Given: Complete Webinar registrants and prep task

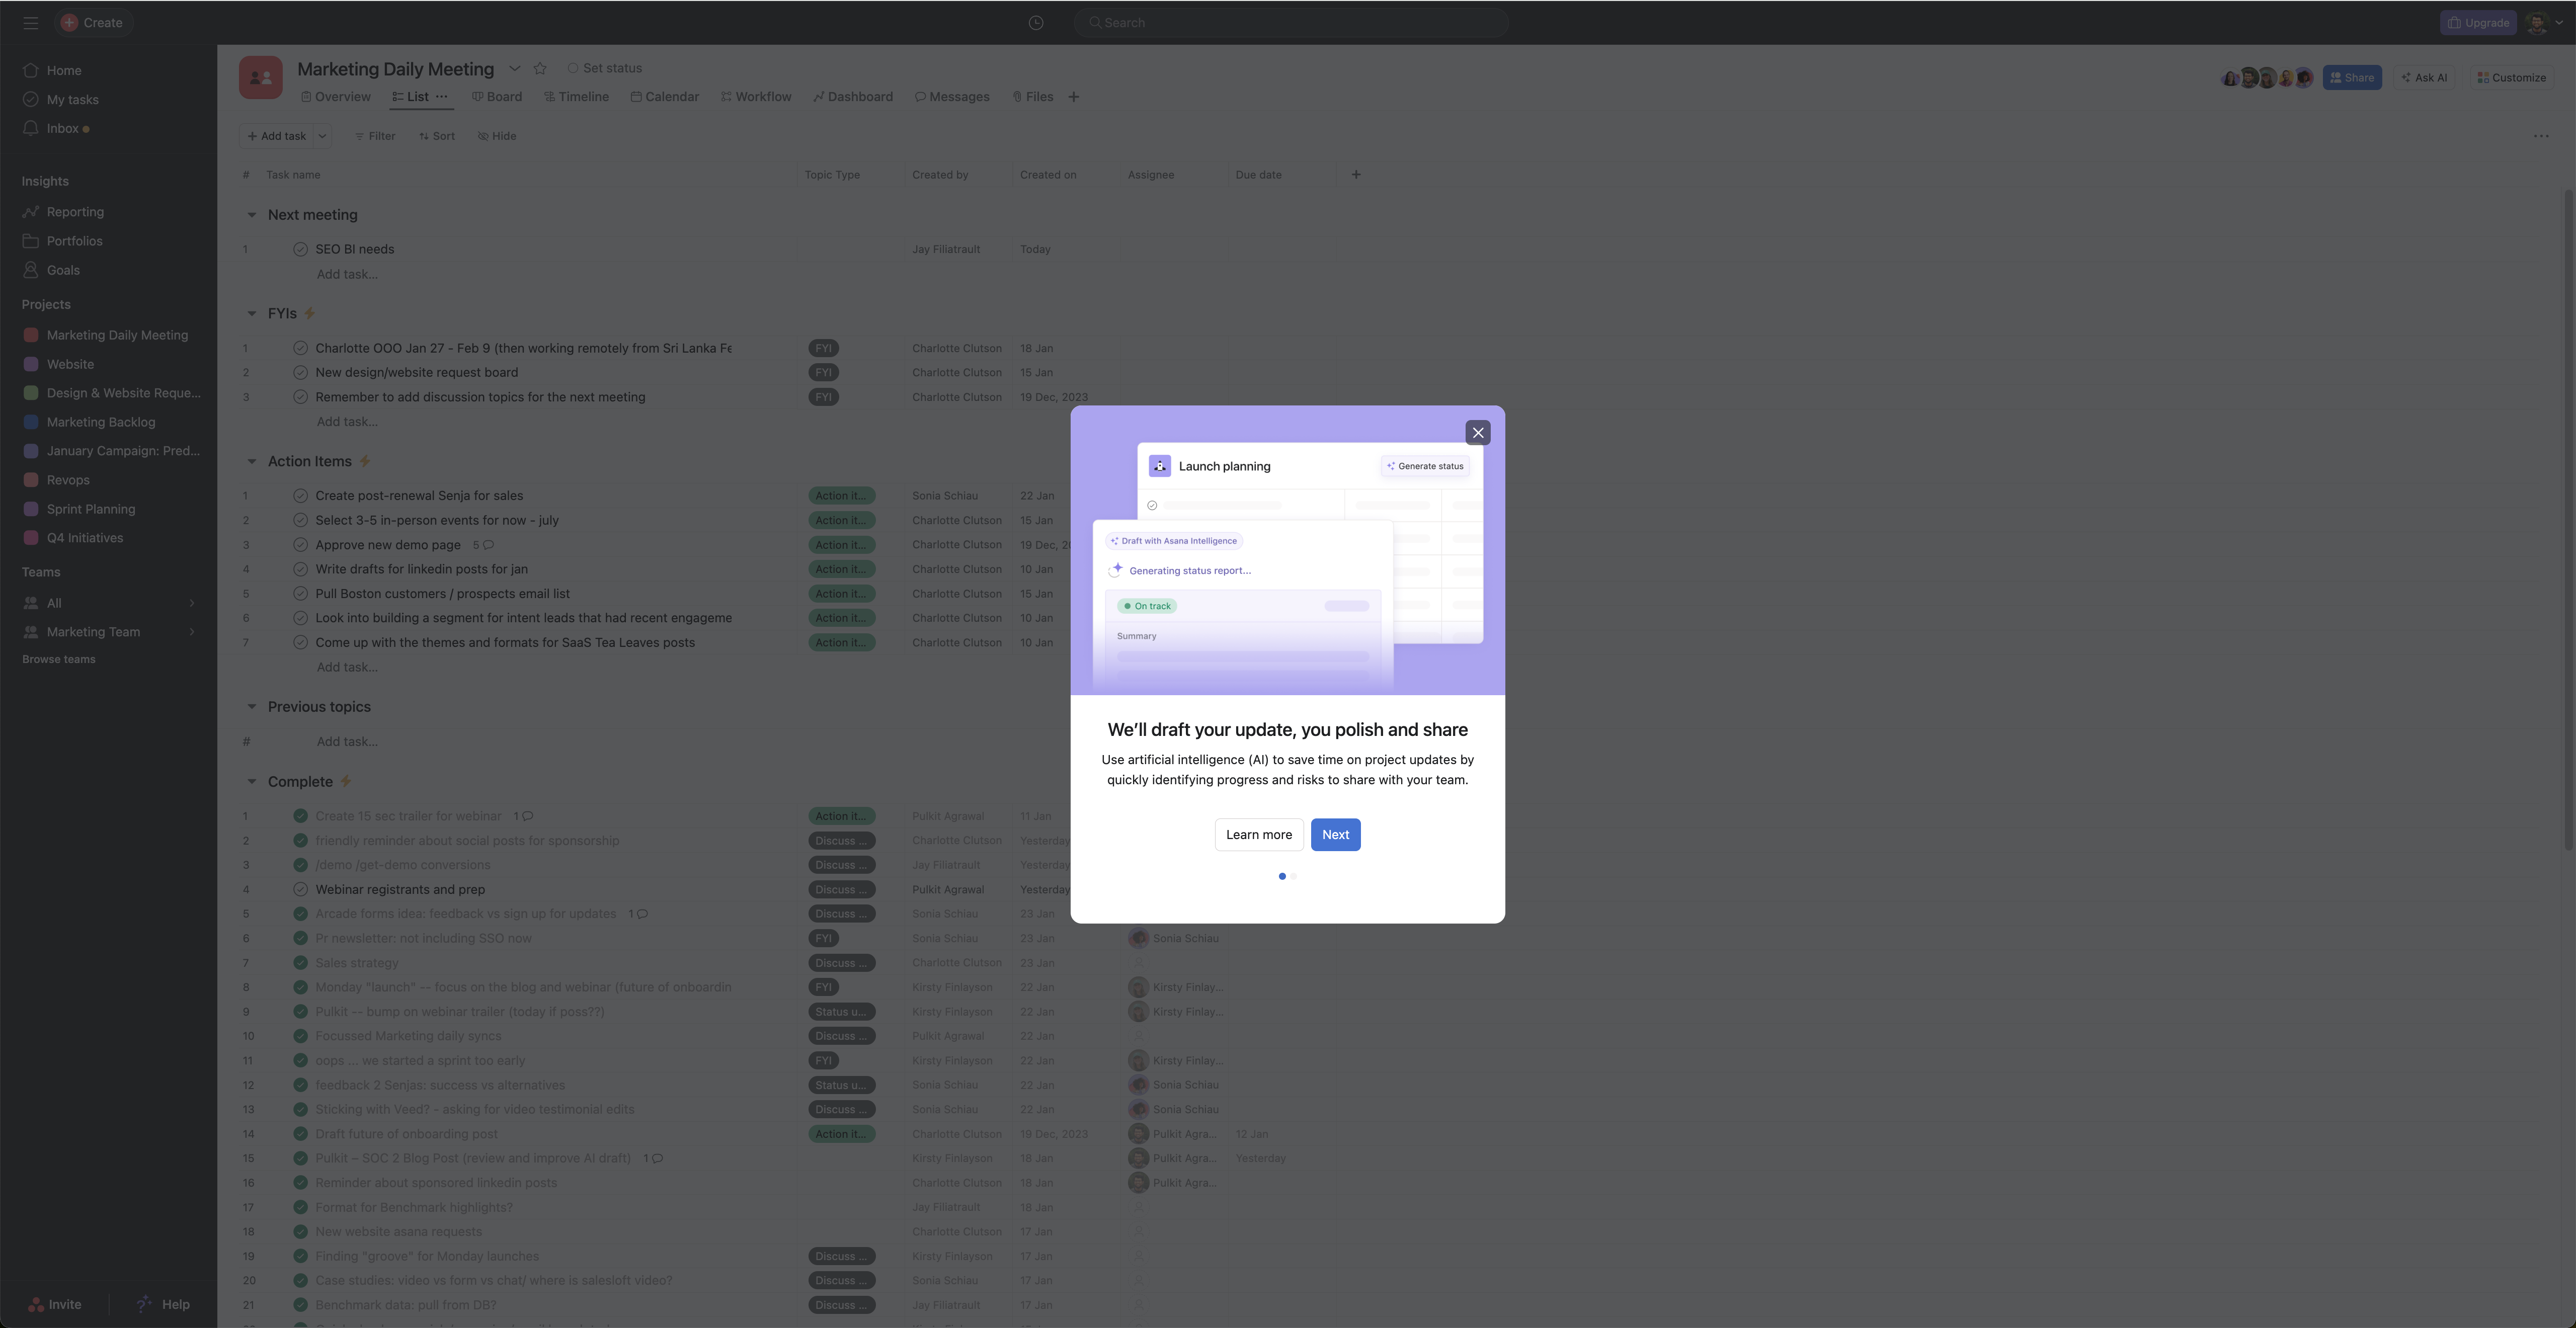Looking at the screenshot, I should tap(300, 890).
